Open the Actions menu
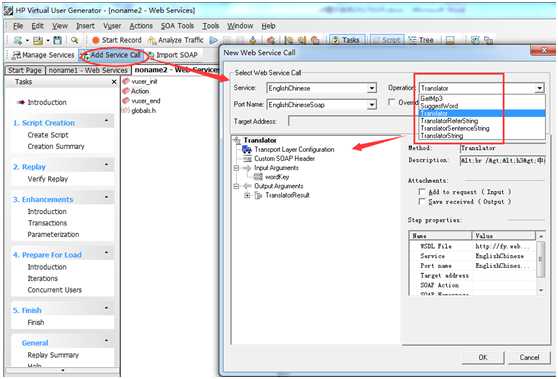 (x=141, y=26)
